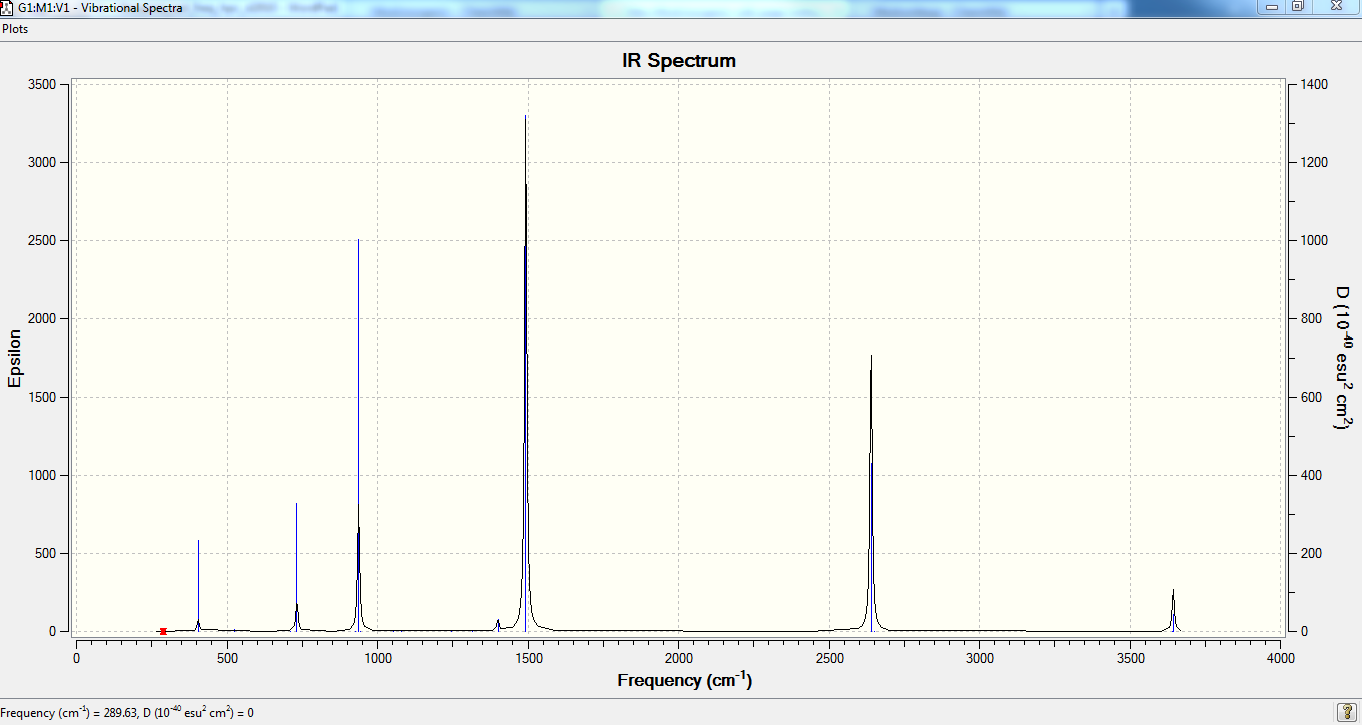Screen dimensions: 1362x725
Task: Click the 4000 tick label on frequency axis
Action: coord(1281,658)
